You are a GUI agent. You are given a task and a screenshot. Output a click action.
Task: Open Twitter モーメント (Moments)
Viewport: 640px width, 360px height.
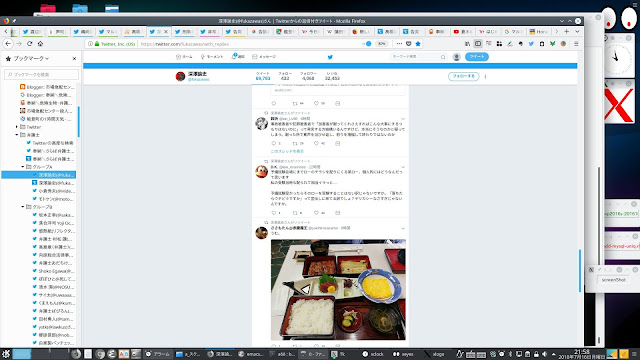212,57
